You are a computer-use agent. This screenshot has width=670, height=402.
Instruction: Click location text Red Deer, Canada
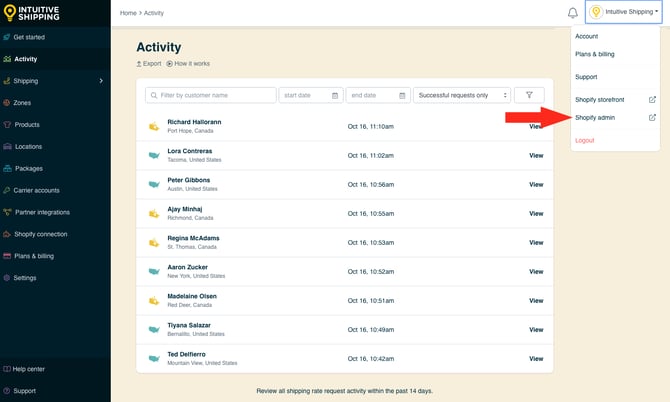click(x=190, y=305)
